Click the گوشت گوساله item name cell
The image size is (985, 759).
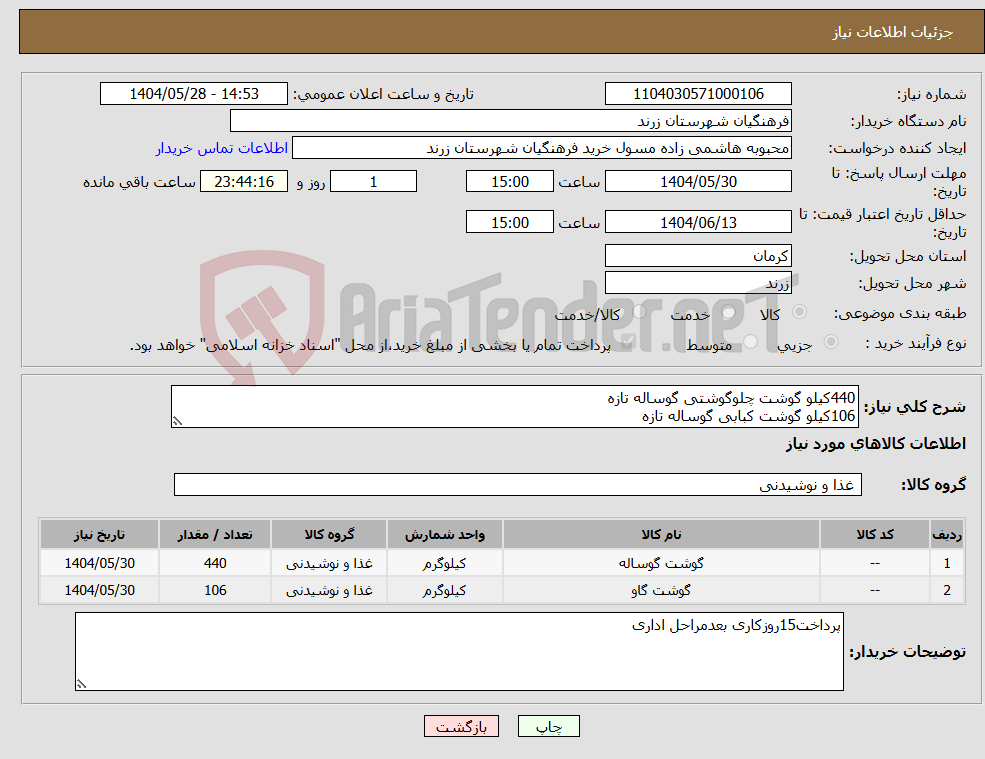coord(661,563)
